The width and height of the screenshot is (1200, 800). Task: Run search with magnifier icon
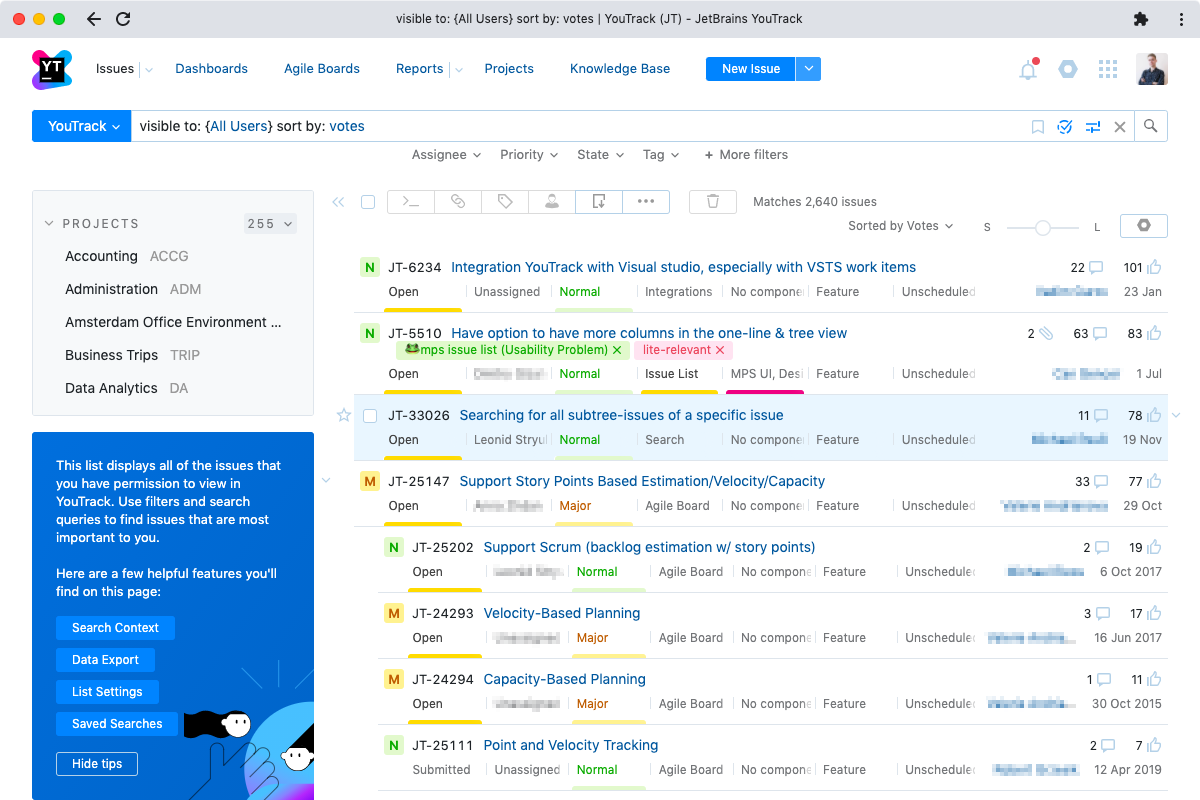(x=1151, y=126)
